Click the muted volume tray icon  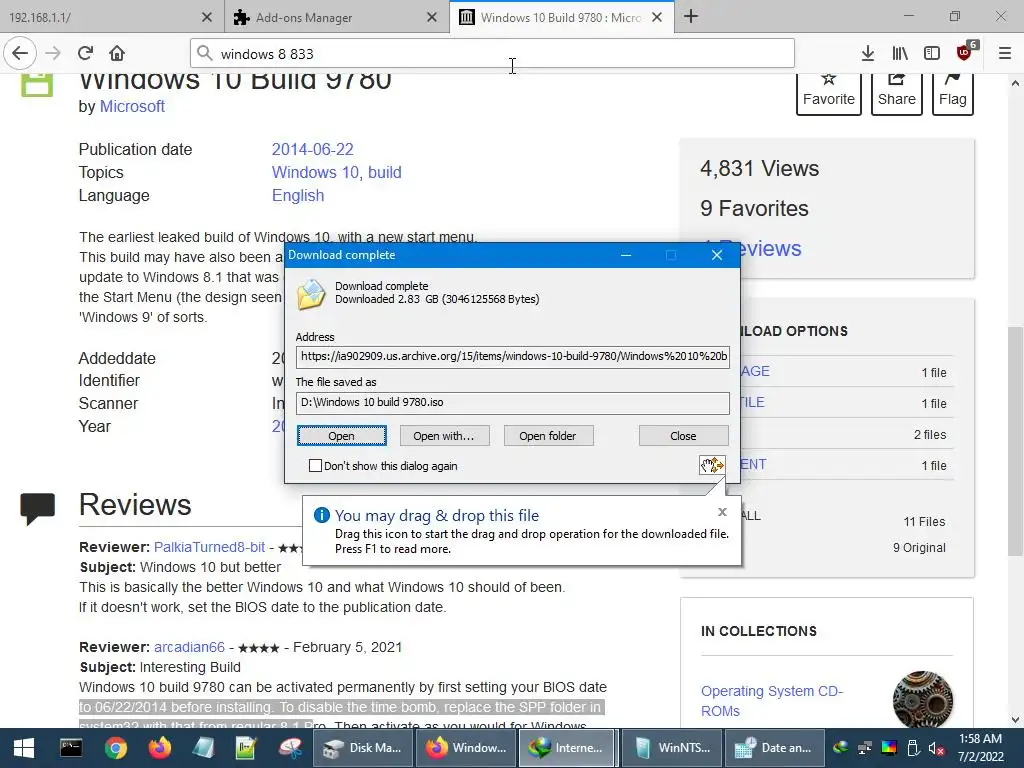[935, 748]
